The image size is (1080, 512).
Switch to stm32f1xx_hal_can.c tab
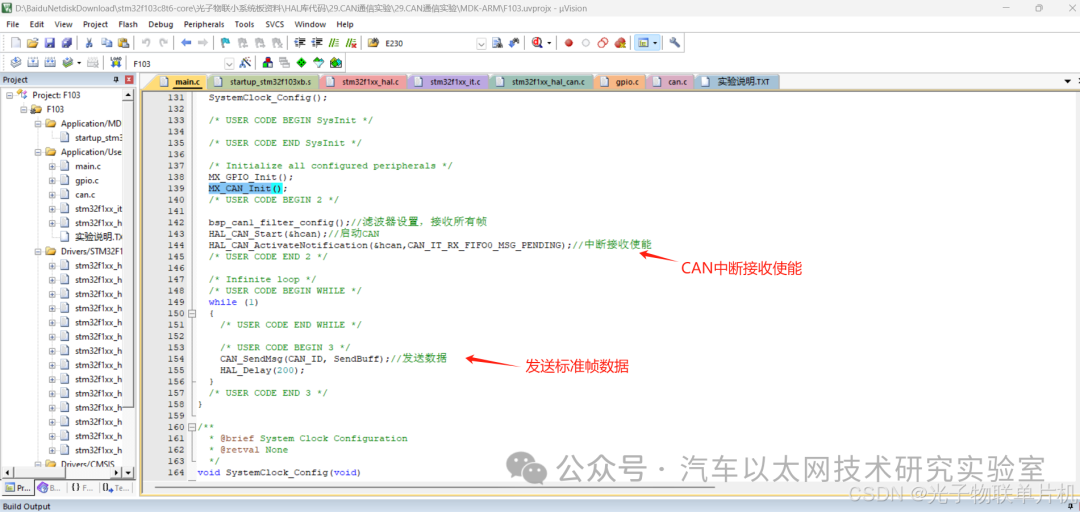[x=541, y=82]
